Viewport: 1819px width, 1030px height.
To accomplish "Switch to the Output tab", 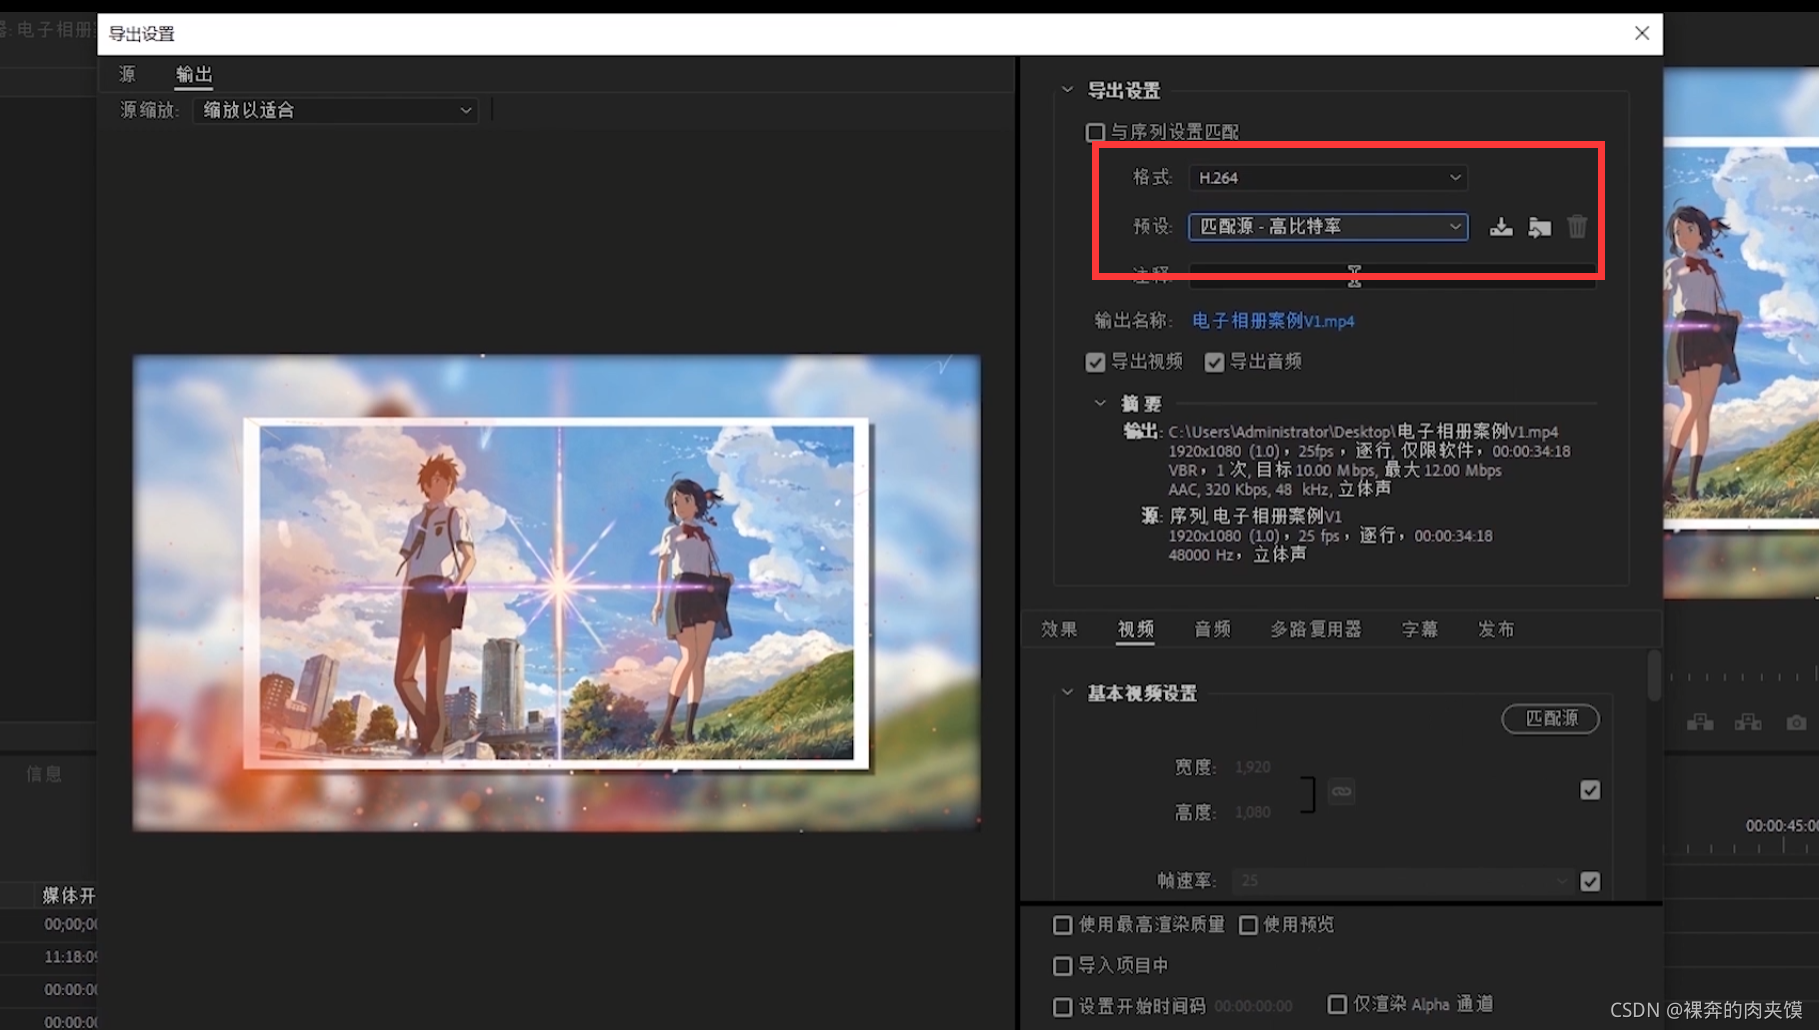I will click(x=194, y=74).
